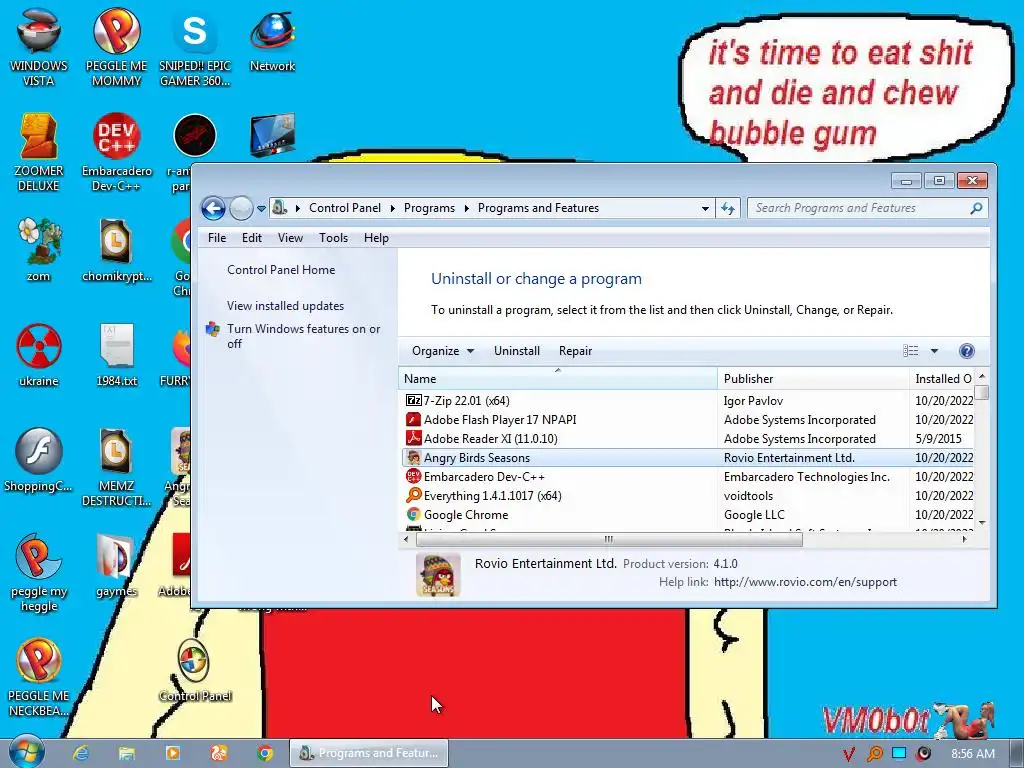Open the chomikrypt desktop icon
The width and height of the screenshot is (1024, 768).
[116, 249]
